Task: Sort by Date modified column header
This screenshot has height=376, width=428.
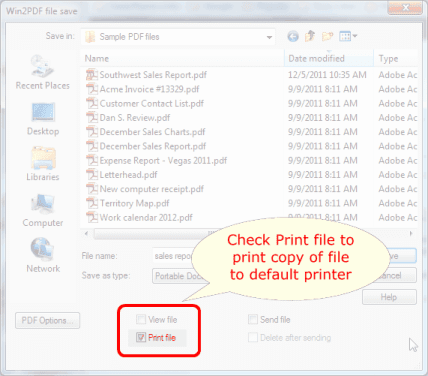Action: pos(329,59)
